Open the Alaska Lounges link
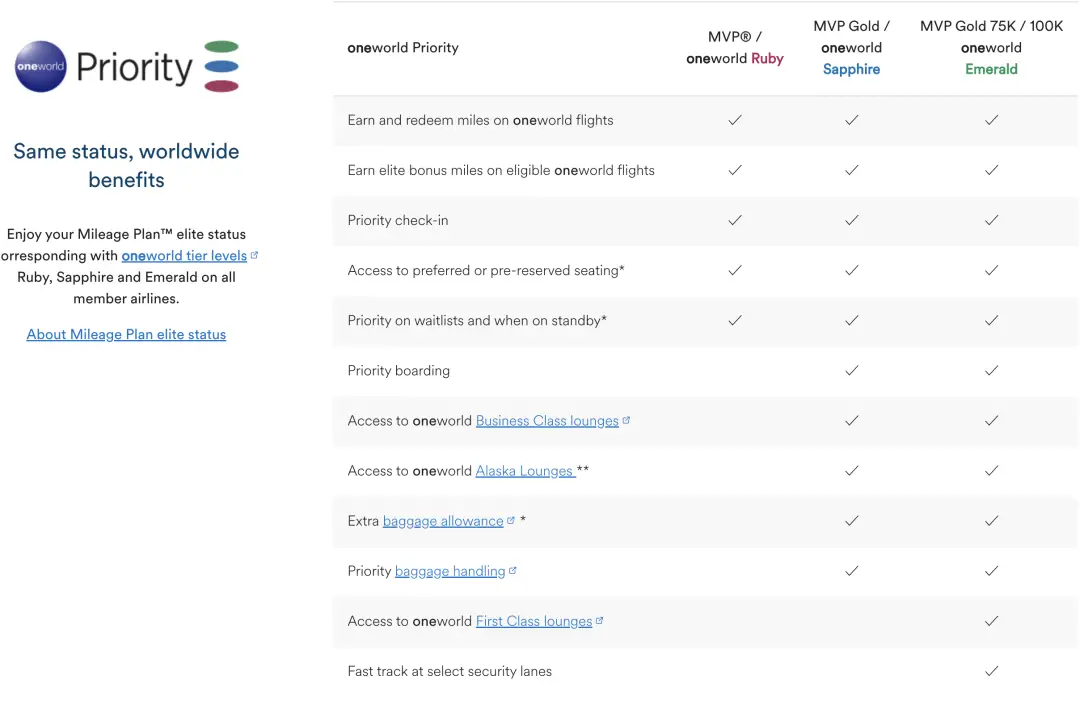 pos(524,471)
